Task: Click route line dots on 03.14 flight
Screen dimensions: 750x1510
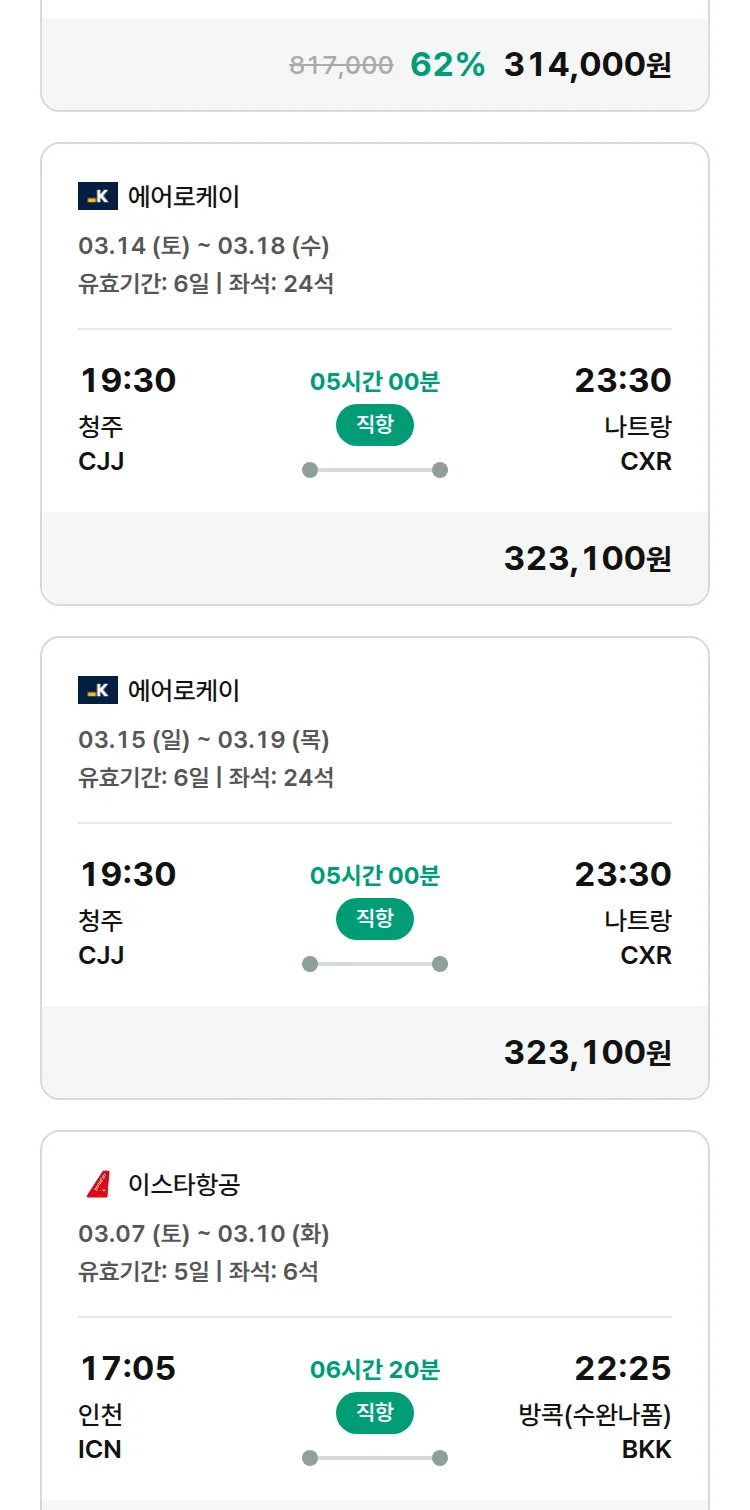Action: click(x=374, y=470)
